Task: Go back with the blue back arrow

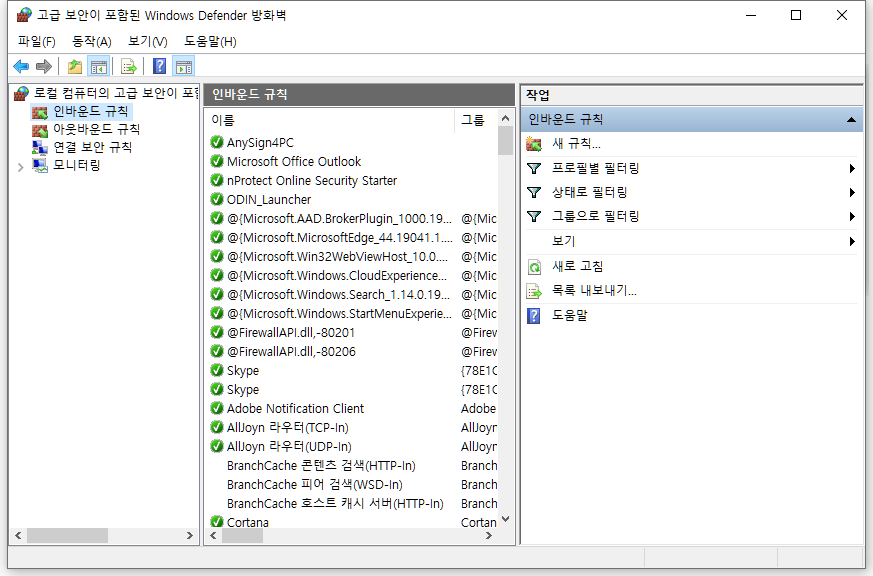Action: [x=21, y=67]
